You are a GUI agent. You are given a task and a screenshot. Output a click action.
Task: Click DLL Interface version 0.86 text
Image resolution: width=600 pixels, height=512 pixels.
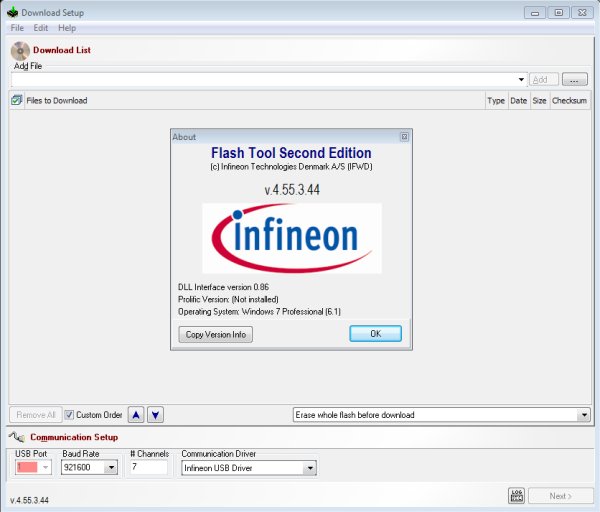[x=223, y=287]
